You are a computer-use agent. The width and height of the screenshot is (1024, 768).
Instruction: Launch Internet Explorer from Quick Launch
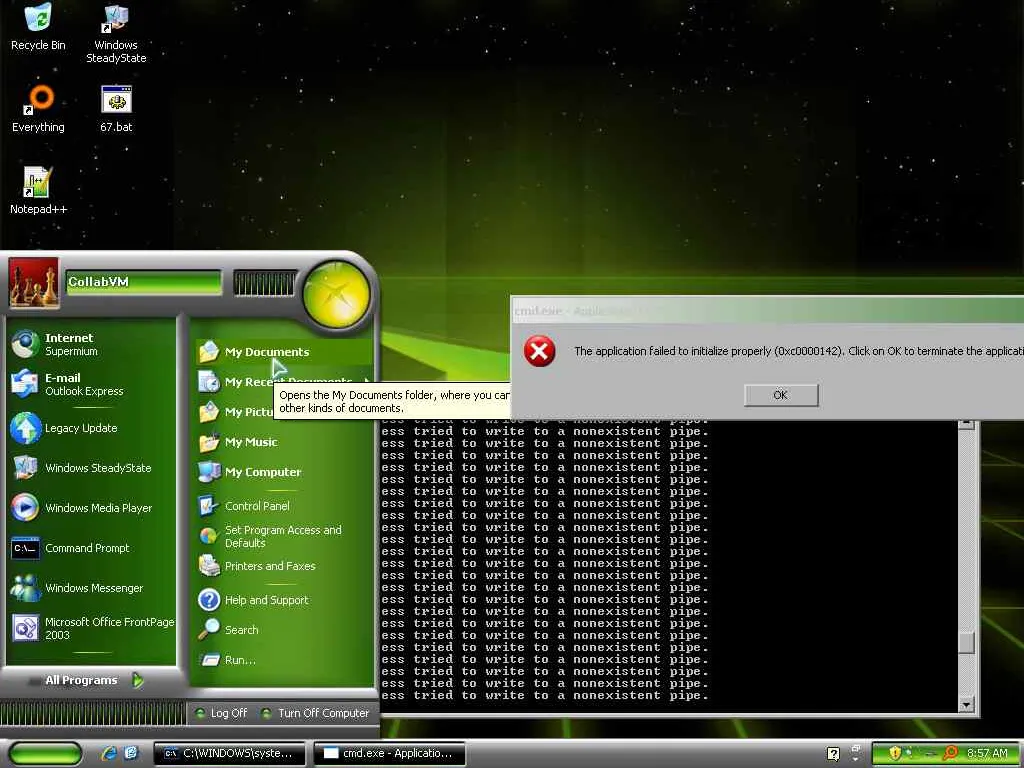coord(109,754)
